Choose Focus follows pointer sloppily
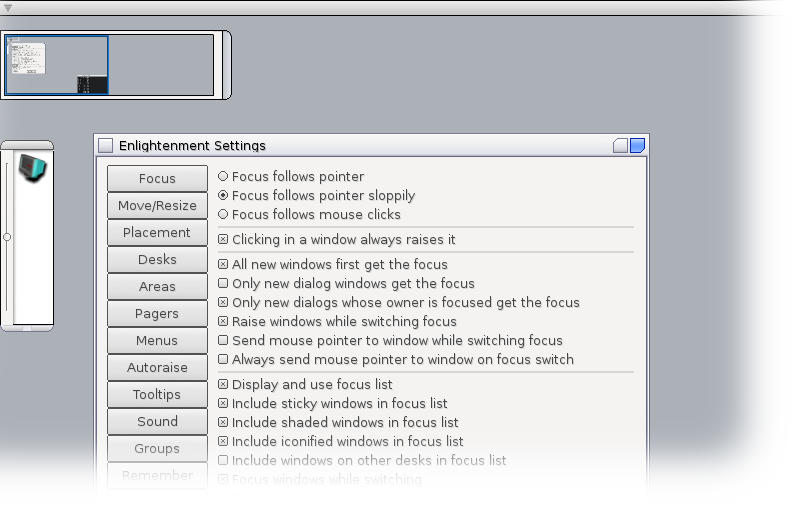Viewport: 800px width, 525px height. point(316,195)
